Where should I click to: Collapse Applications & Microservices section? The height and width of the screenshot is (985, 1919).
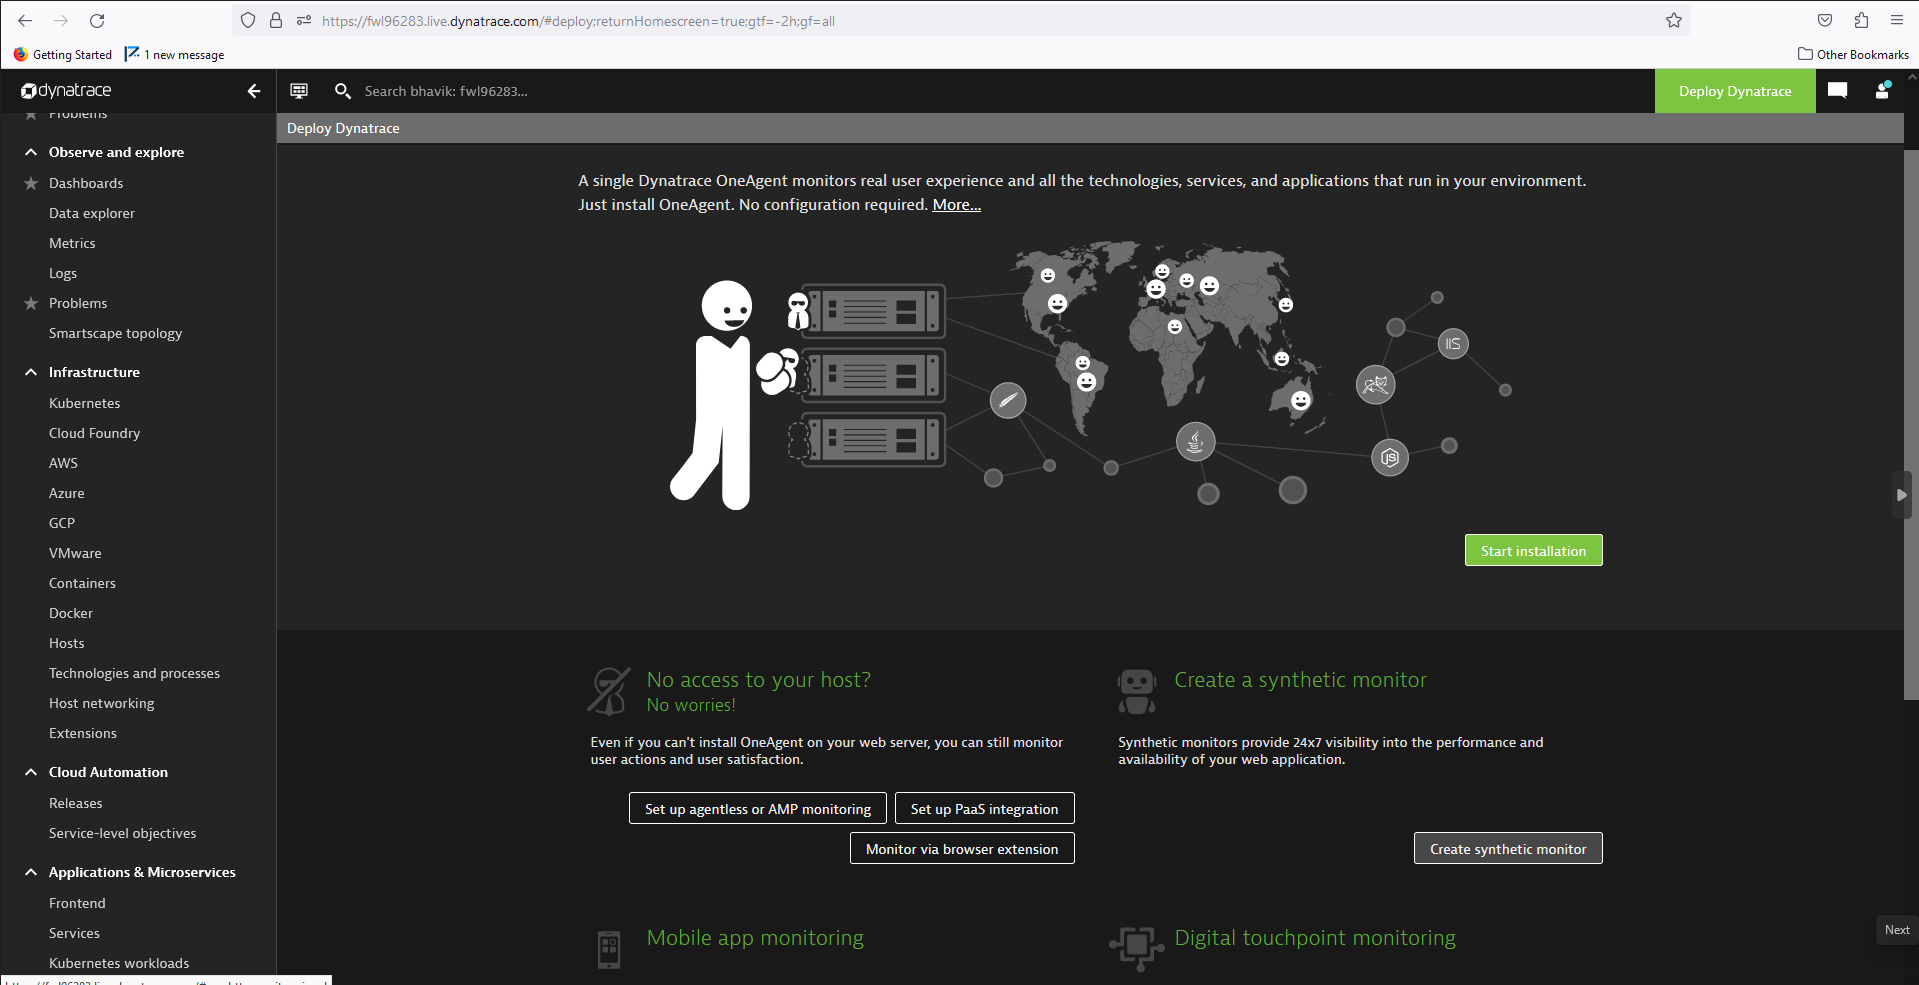click(31, 872)
